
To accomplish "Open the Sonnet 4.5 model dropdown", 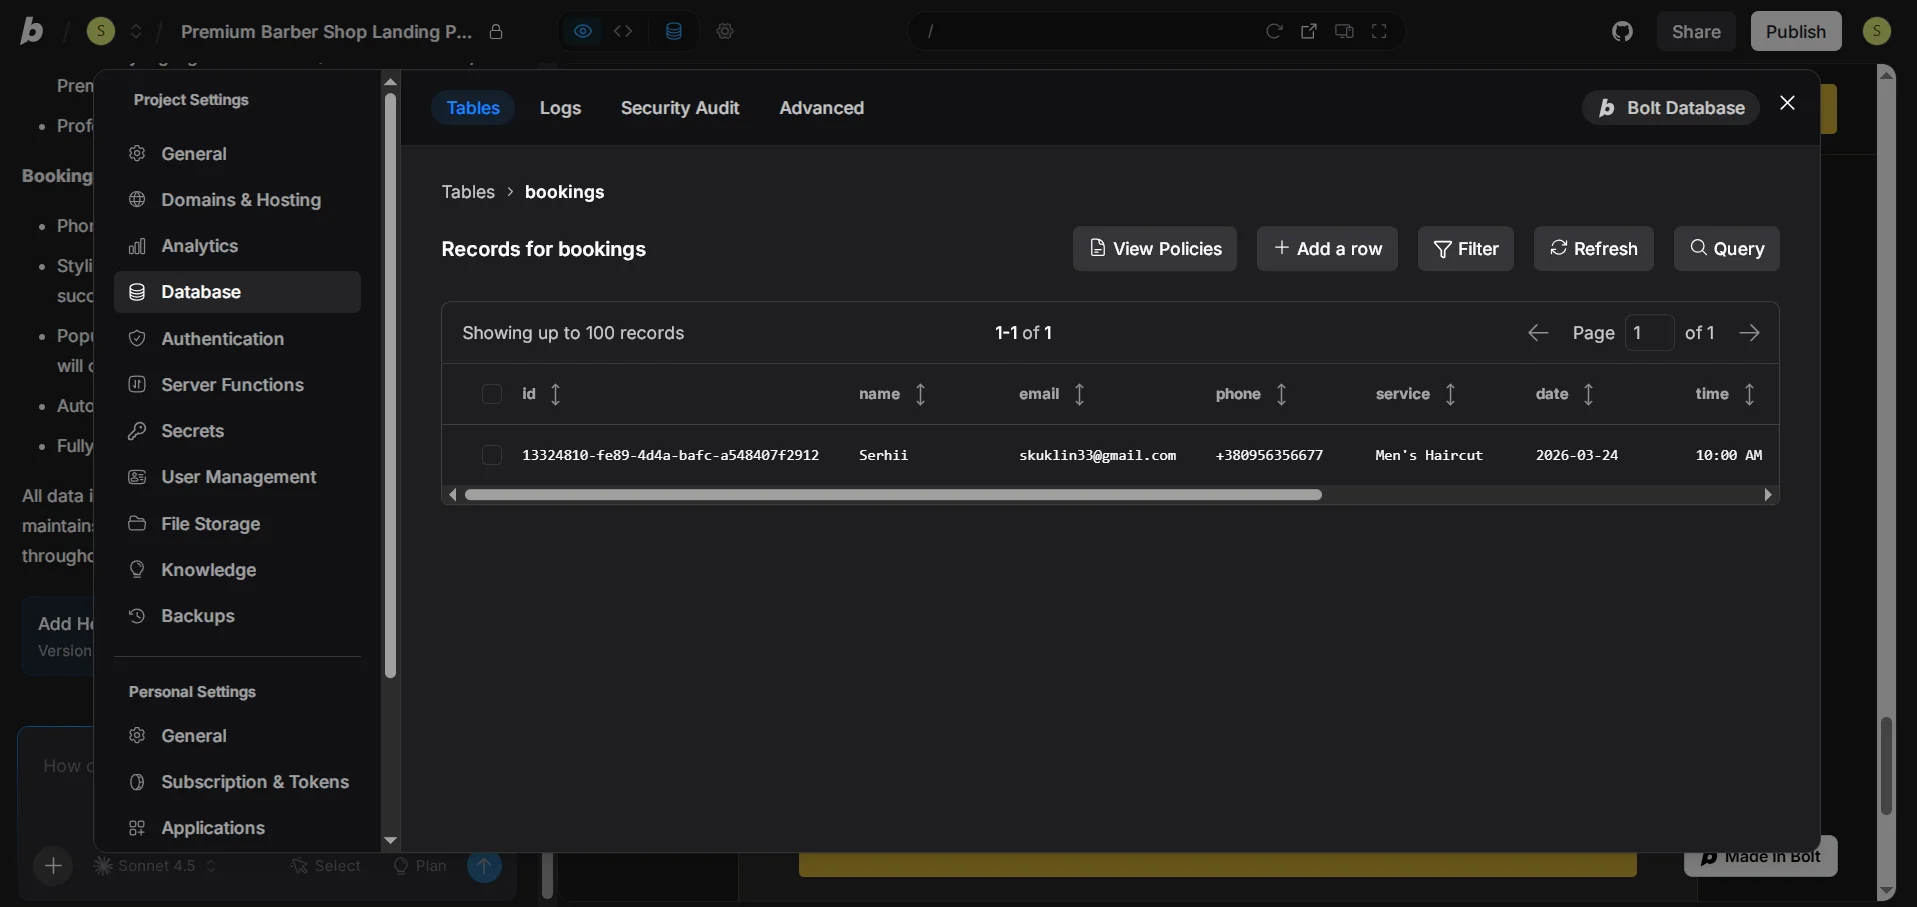I will tap(155, 866).
